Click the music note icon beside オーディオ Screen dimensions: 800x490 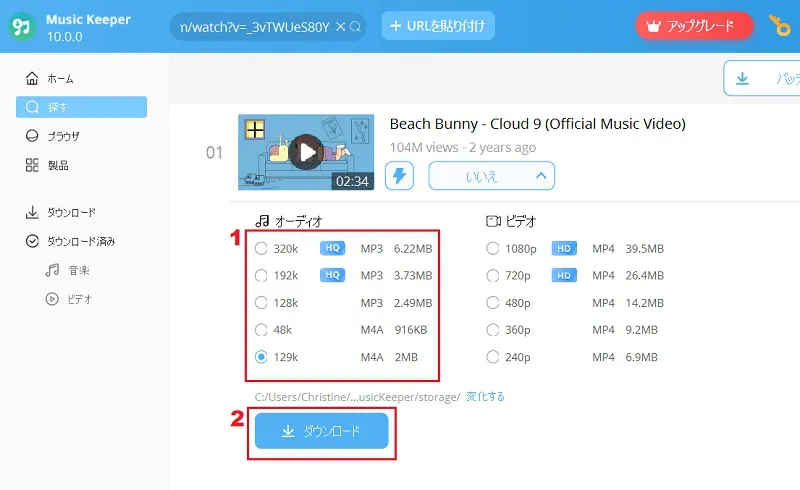(x=262, y=220)
